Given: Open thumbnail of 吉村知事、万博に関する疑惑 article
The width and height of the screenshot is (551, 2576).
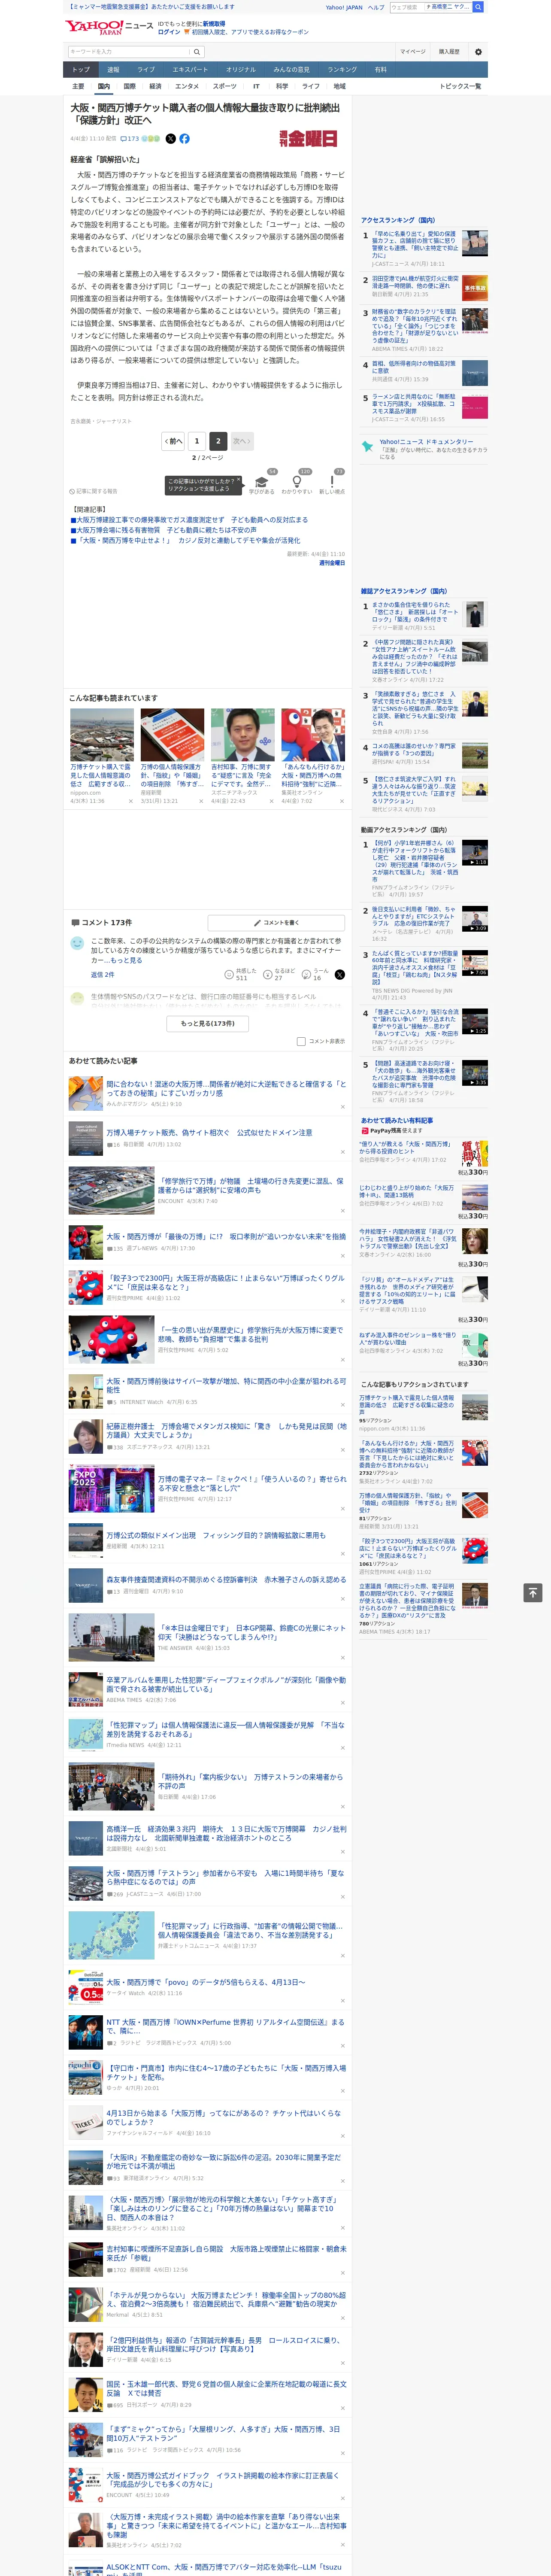Looking at the screenshot, I should 243,735.
